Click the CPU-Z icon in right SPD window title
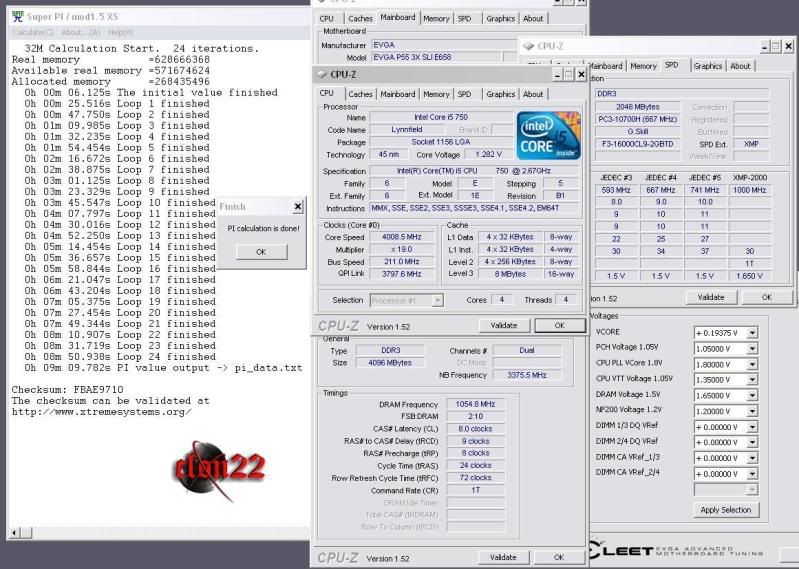Screen dimensions: 799x569 [528, 46]
